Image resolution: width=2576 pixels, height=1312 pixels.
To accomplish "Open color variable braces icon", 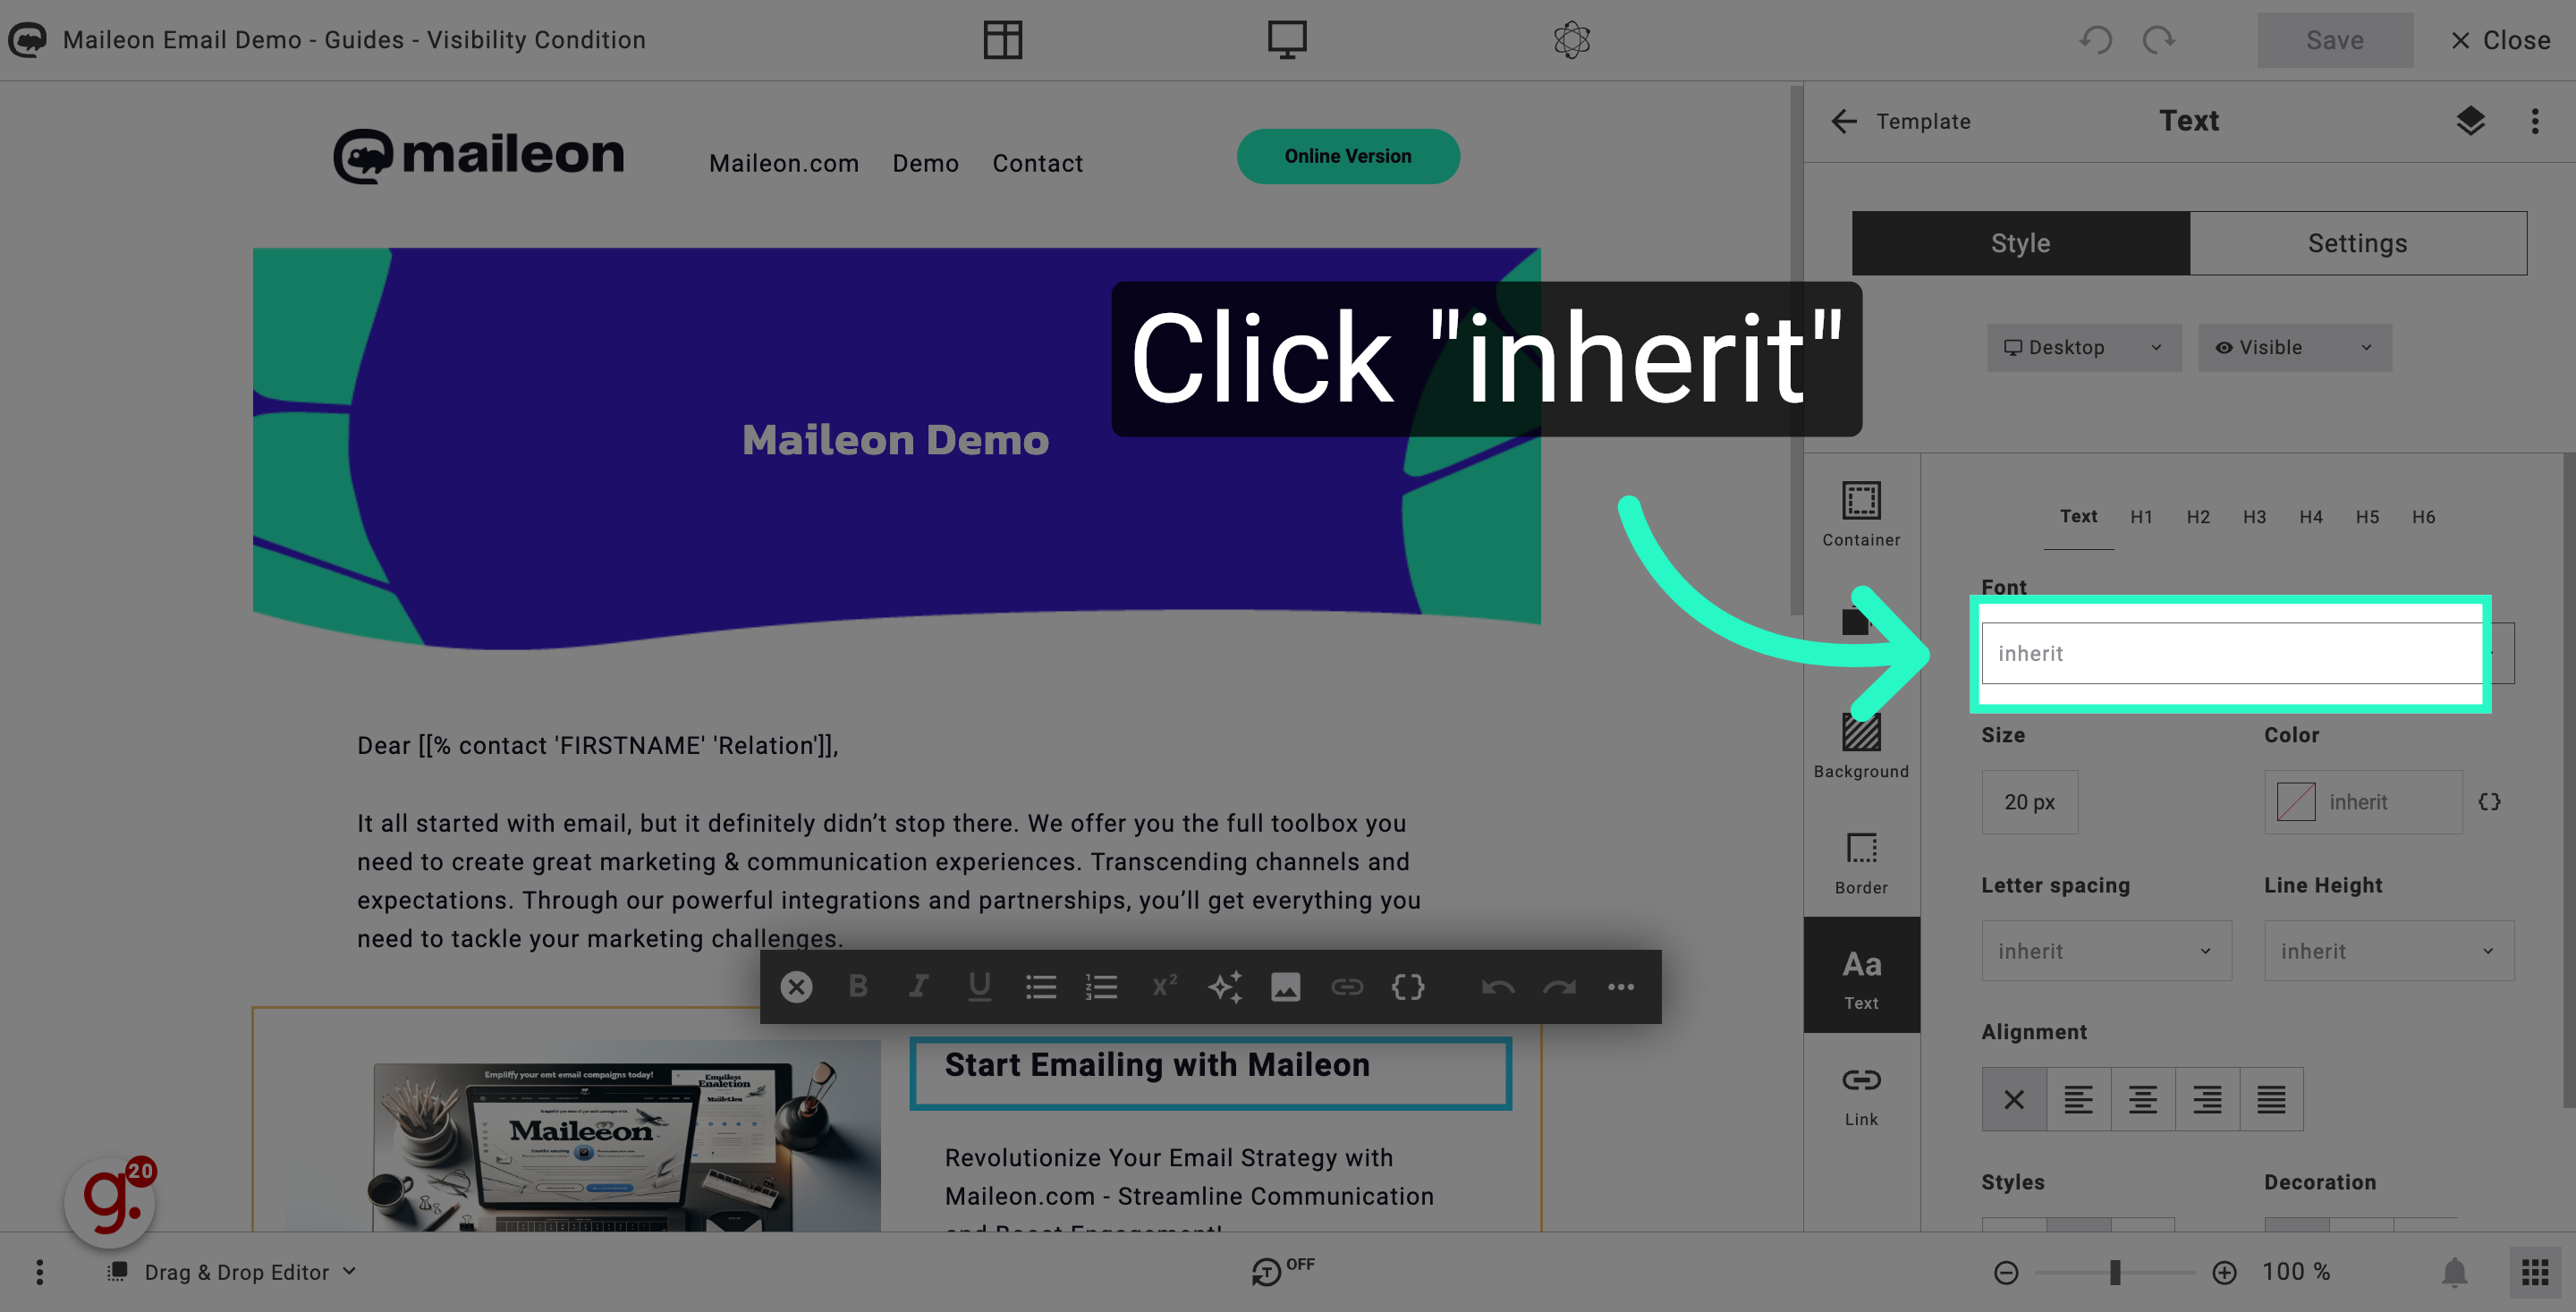I will coord(2490,802).
